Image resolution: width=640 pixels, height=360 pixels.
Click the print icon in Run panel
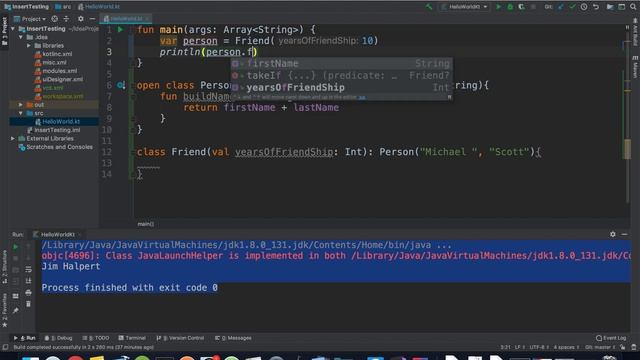tap(28, 293)
